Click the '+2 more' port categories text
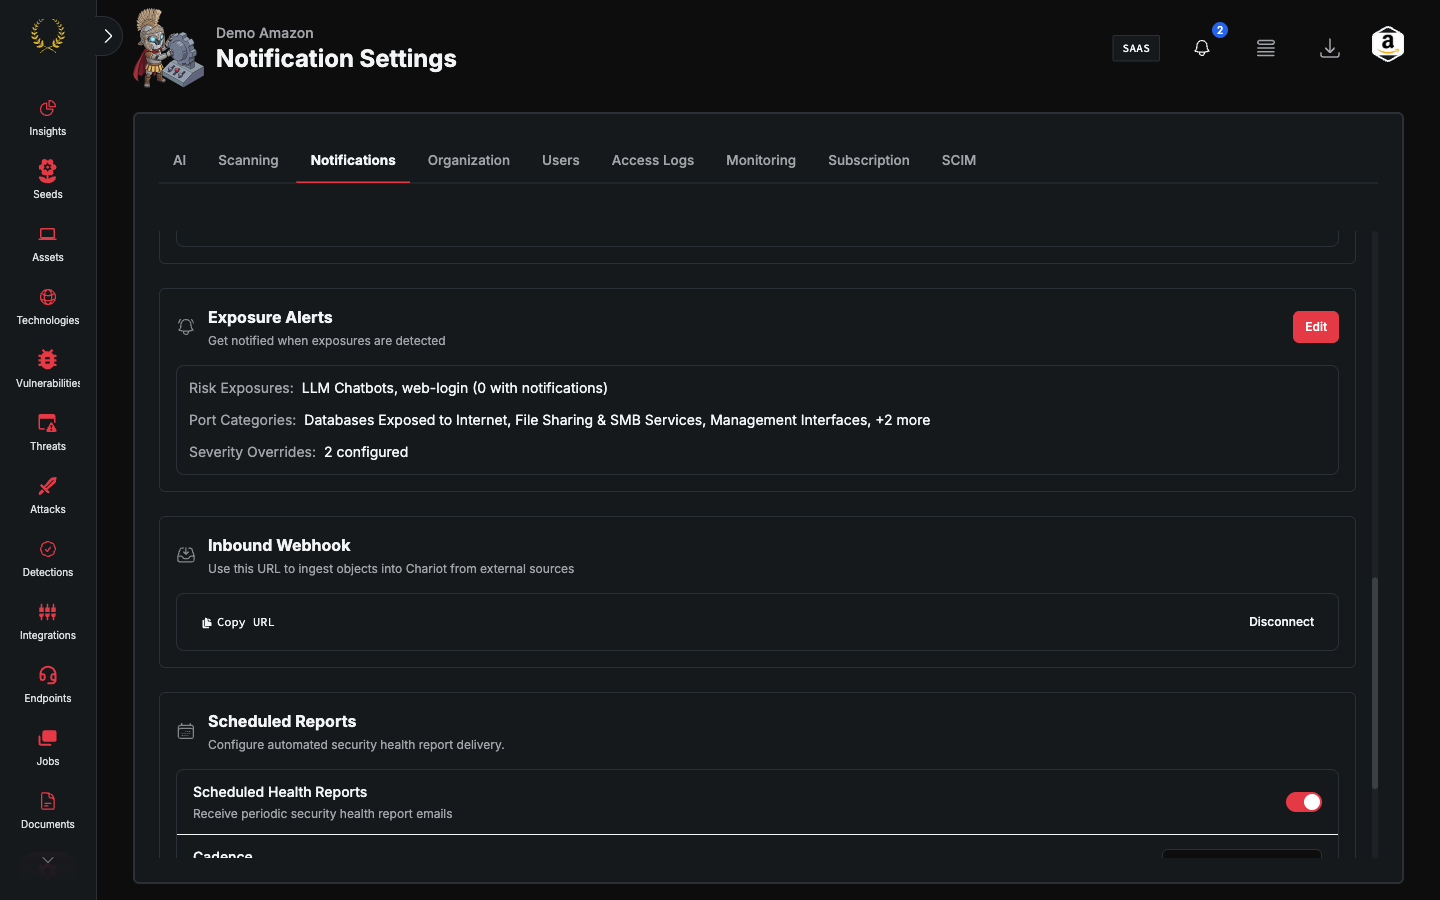The height and width of the screenshot is (900, 1440). click(903, 420)
